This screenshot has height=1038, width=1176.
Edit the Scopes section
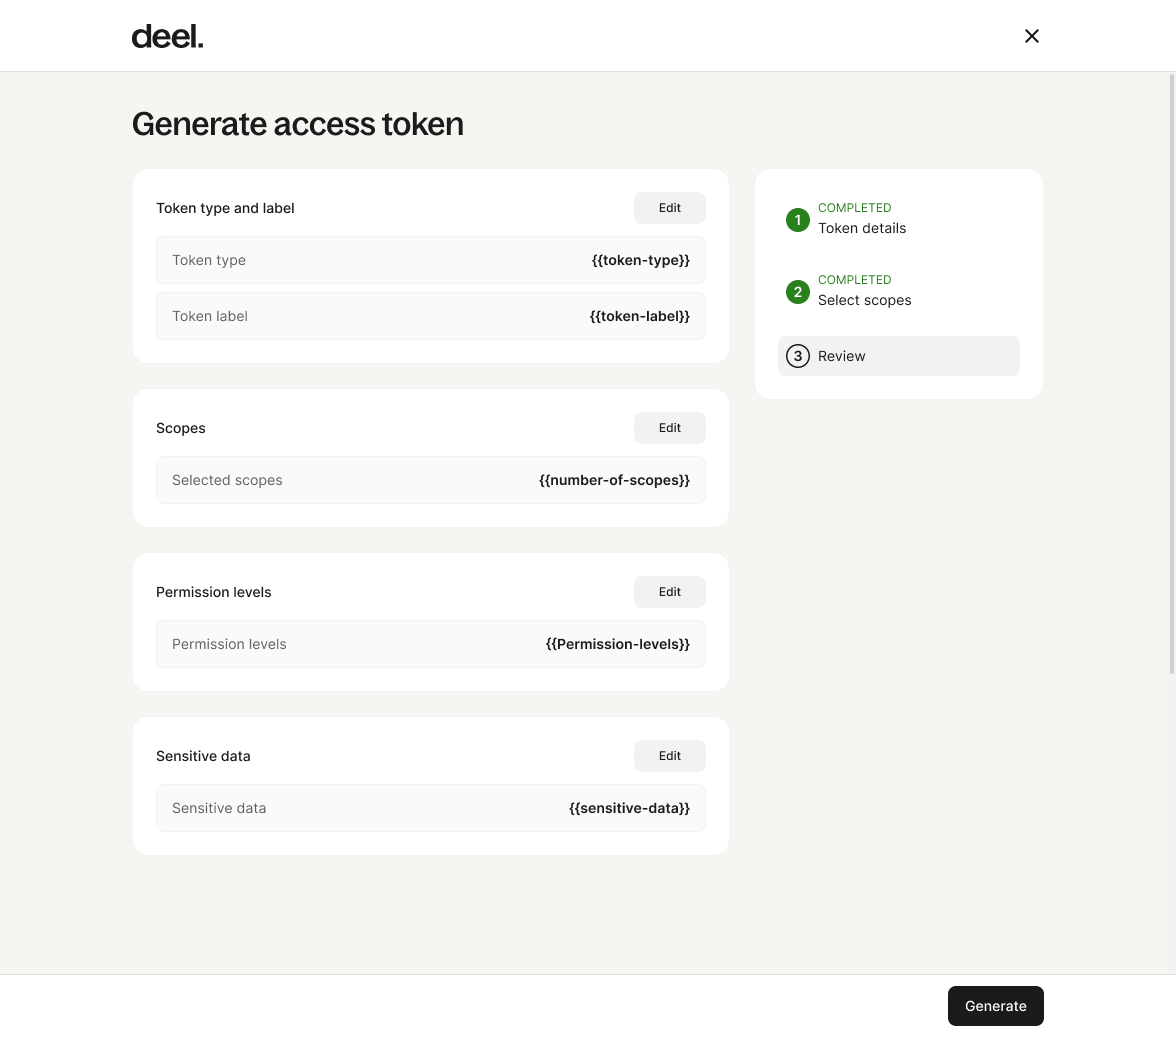point(669,428)
